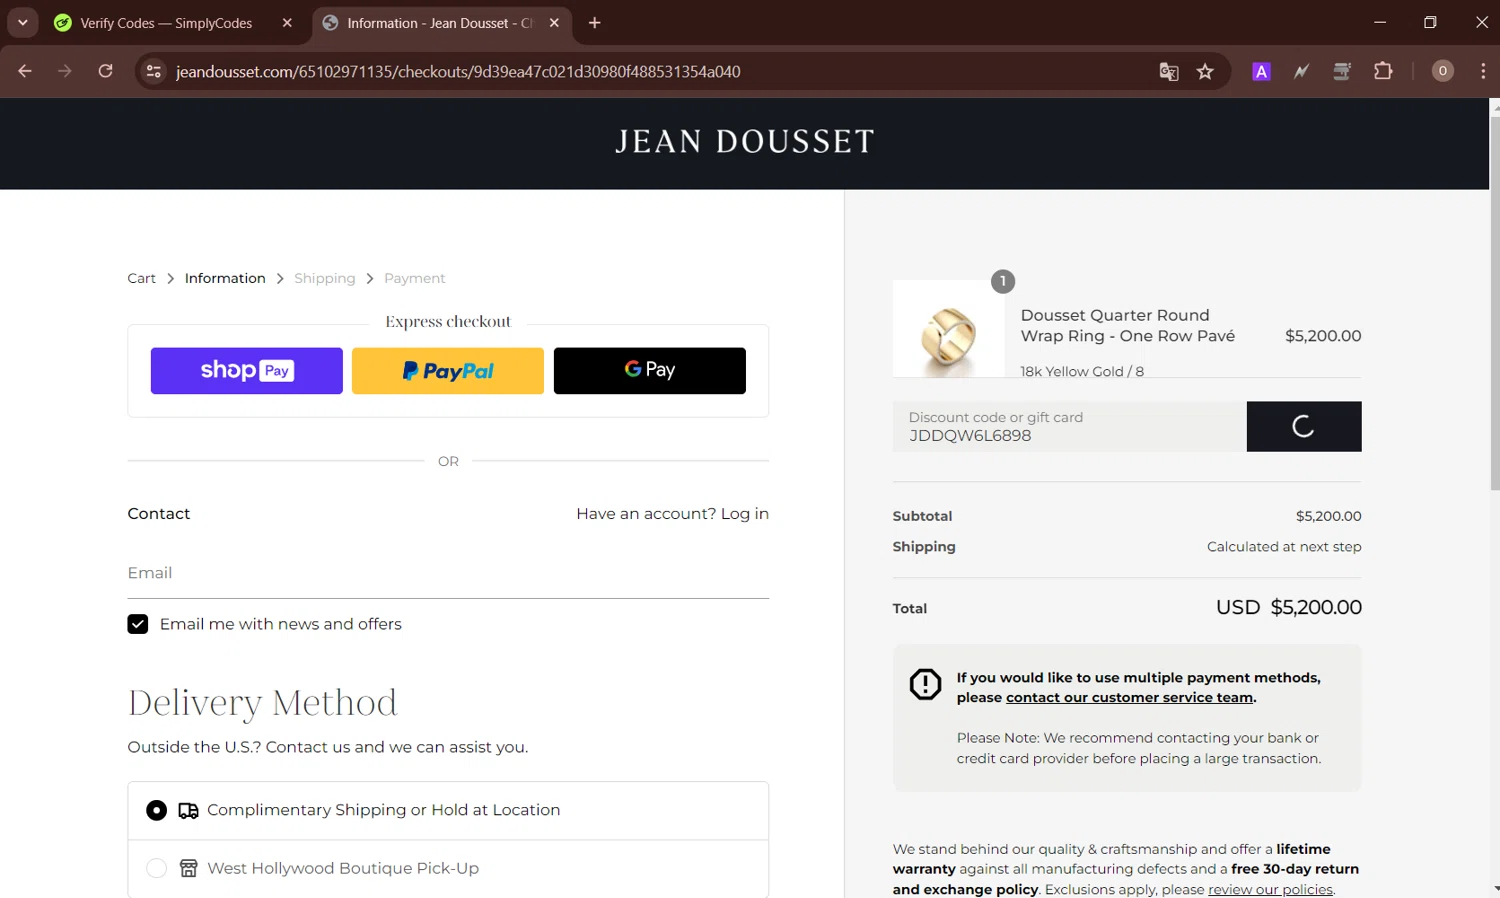Image resolution: width=1500 pixels, height=898 pixels.
Task: Check out with the PayPal button
Action: pyautogui.click(x=448, y=371)
